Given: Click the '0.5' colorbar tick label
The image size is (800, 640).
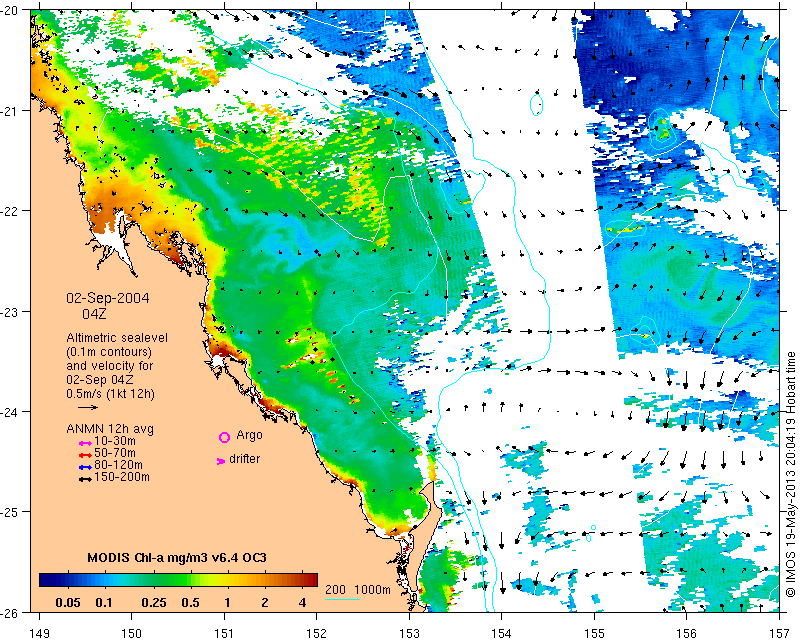Looking at the screenshot, I should click(190, 603).
